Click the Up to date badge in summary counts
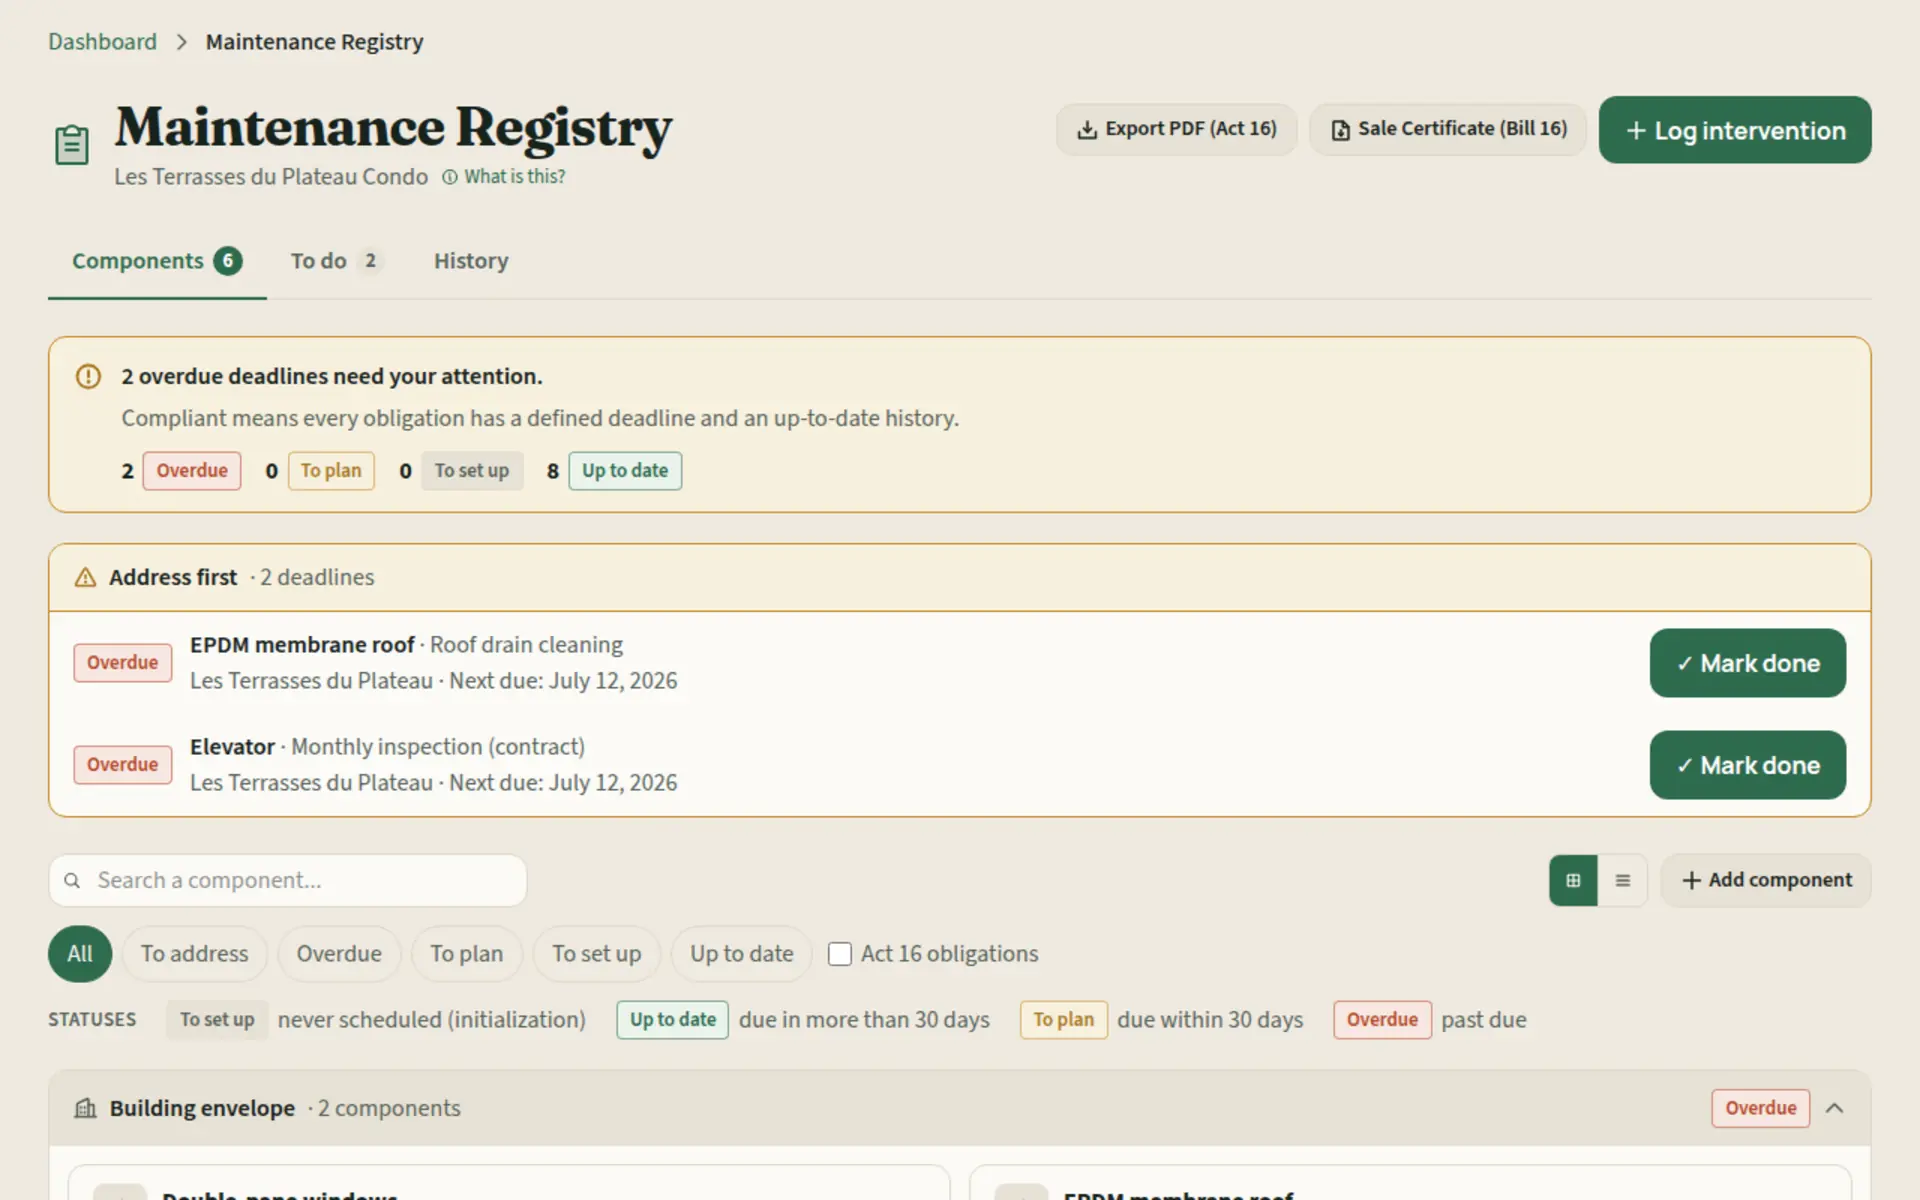Image resolution: width=1920 pixels, height=1200 pixels. (x=625, y=471)
